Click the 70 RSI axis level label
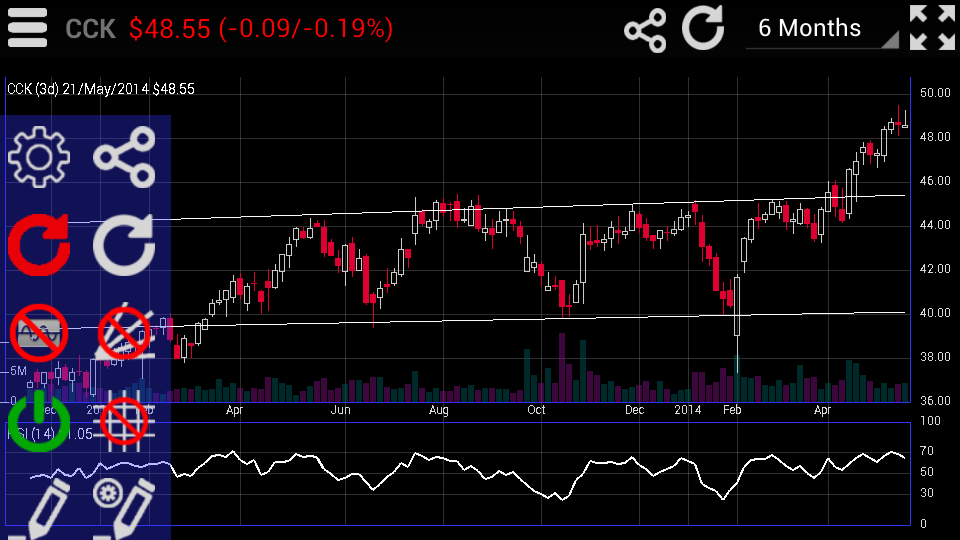The image size is (960, 540). [x=927, y=451]
